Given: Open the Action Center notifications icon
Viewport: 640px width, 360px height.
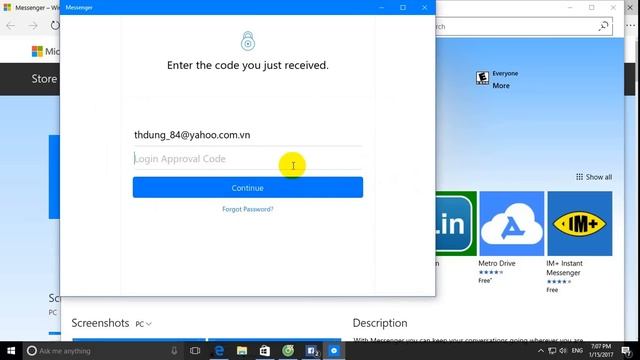Looking at the screenshot, I should pos(626,351).
